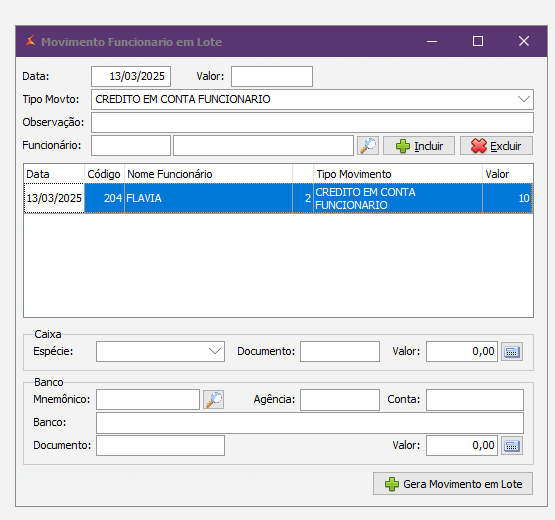Screen dimensions: 555x520
Task: Maximize the Movimento Funcionario em Lote window
Action: point(478,41)
